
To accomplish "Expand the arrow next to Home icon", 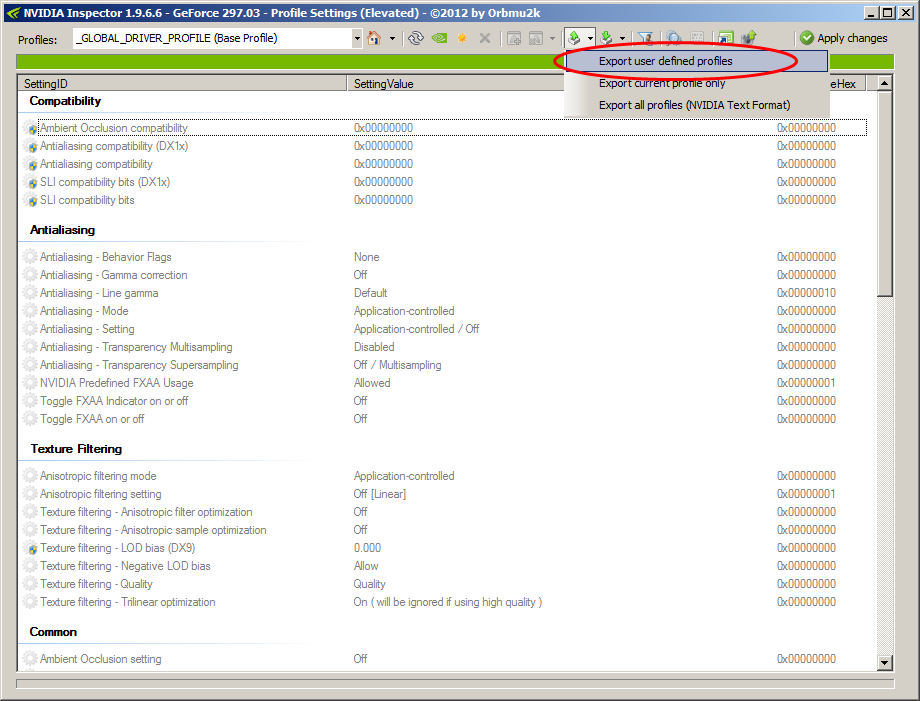I will coord(392,39).
